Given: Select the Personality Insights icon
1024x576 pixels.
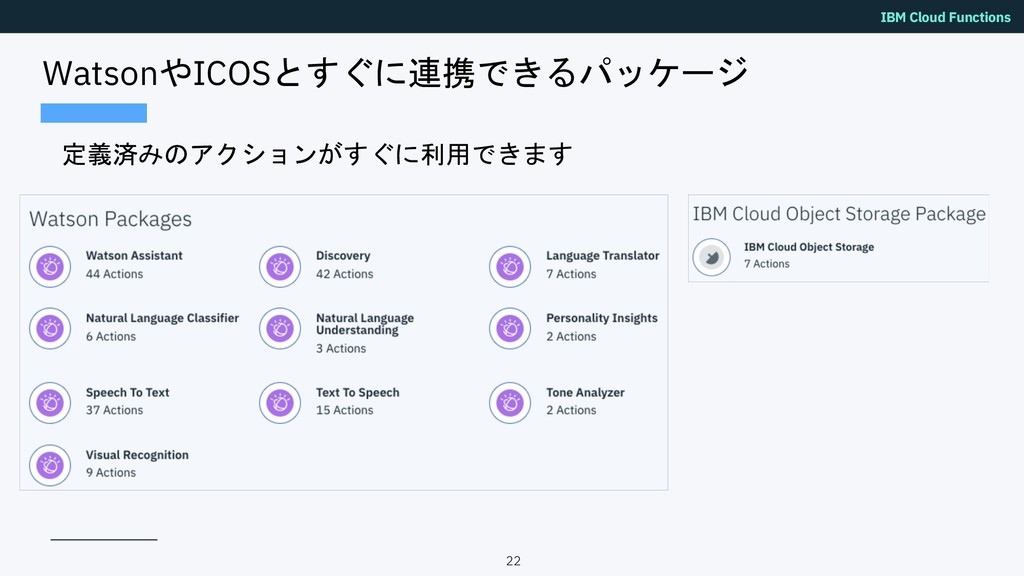Looking at the screenshot, I should [510, 328].
